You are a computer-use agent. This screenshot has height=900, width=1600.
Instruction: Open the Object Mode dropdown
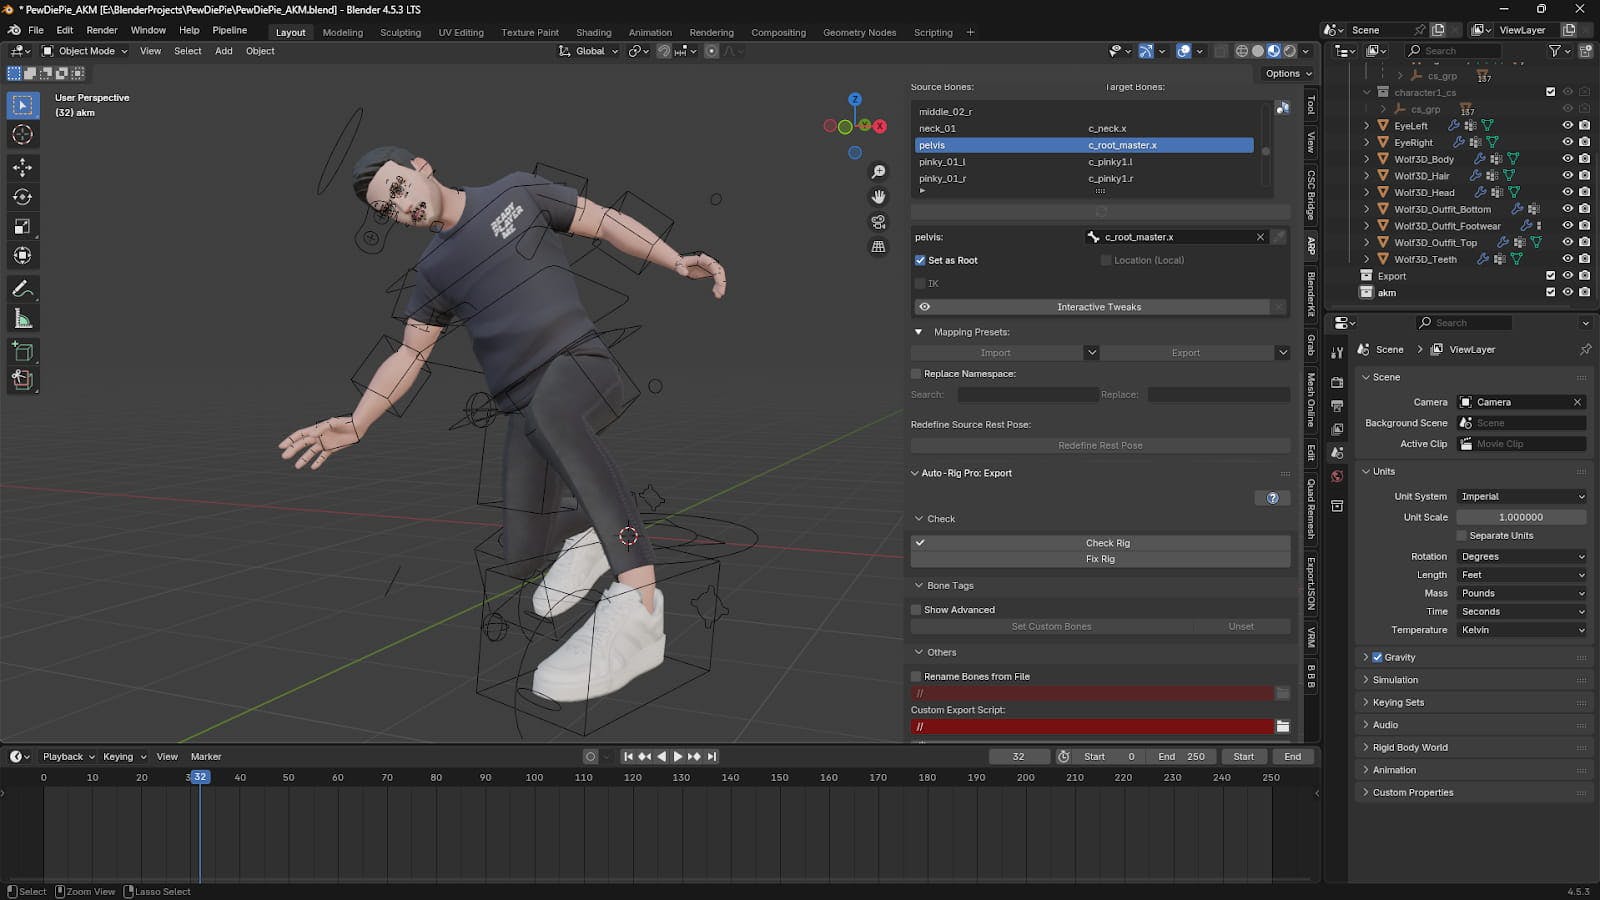tap(85, 51)
